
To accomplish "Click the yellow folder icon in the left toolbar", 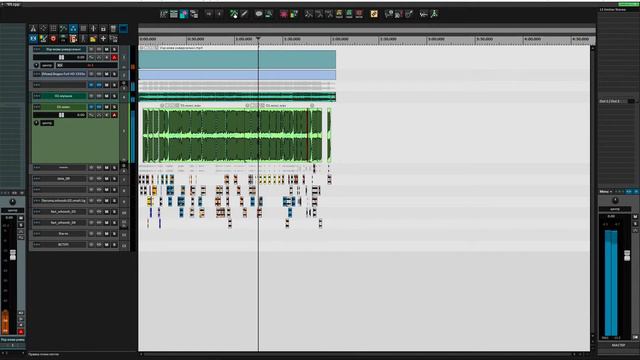I will [x=93, y=38].
